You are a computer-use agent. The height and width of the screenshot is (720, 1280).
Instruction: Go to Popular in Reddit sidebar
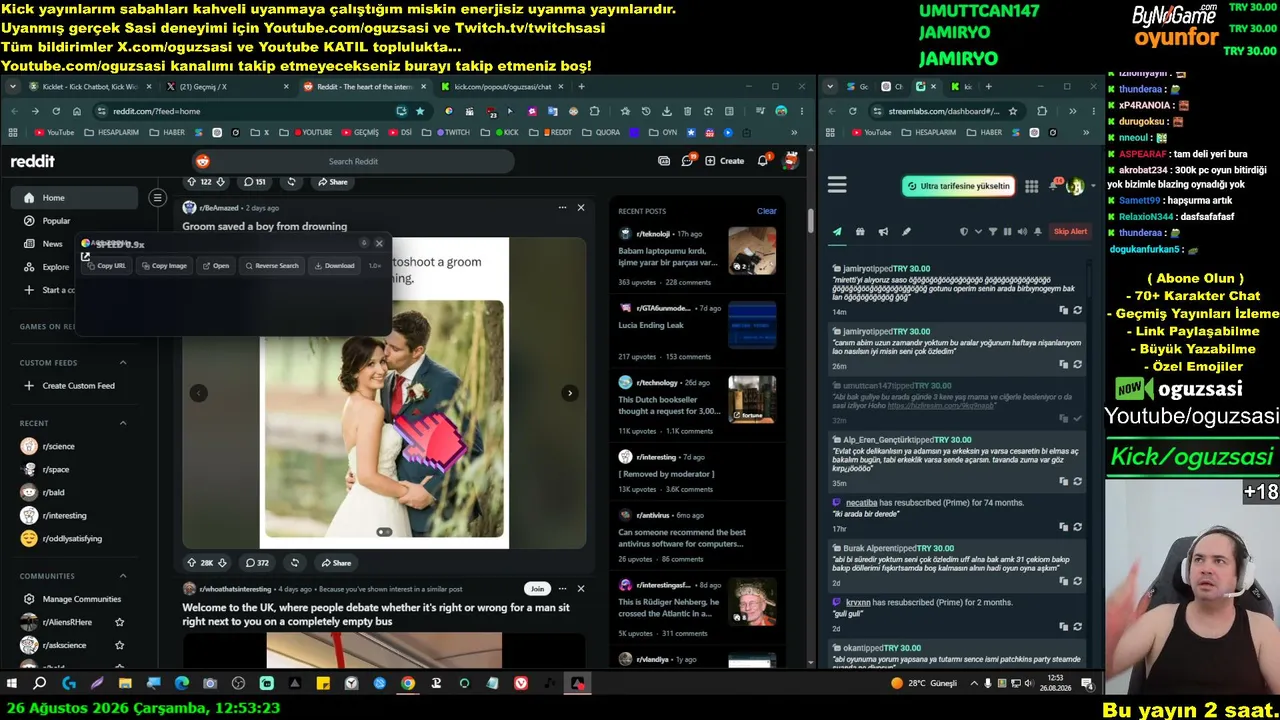click(56, 221)
